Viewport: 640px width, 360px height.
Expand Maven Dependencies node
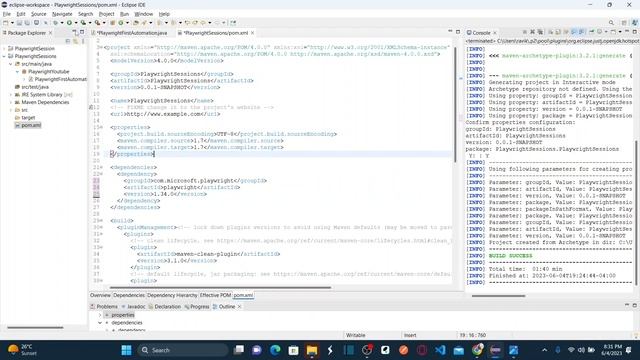click(11, 102)
